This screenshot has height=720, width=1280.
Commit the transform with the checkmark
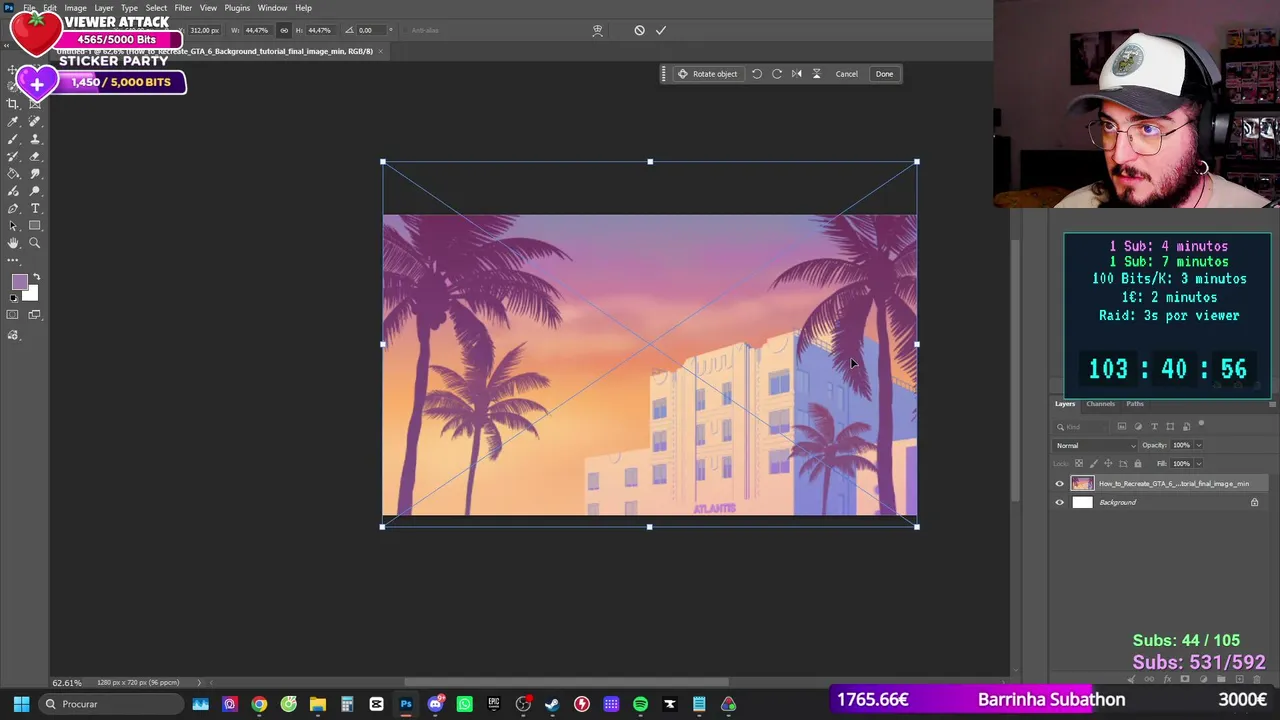tap(661, 30)
